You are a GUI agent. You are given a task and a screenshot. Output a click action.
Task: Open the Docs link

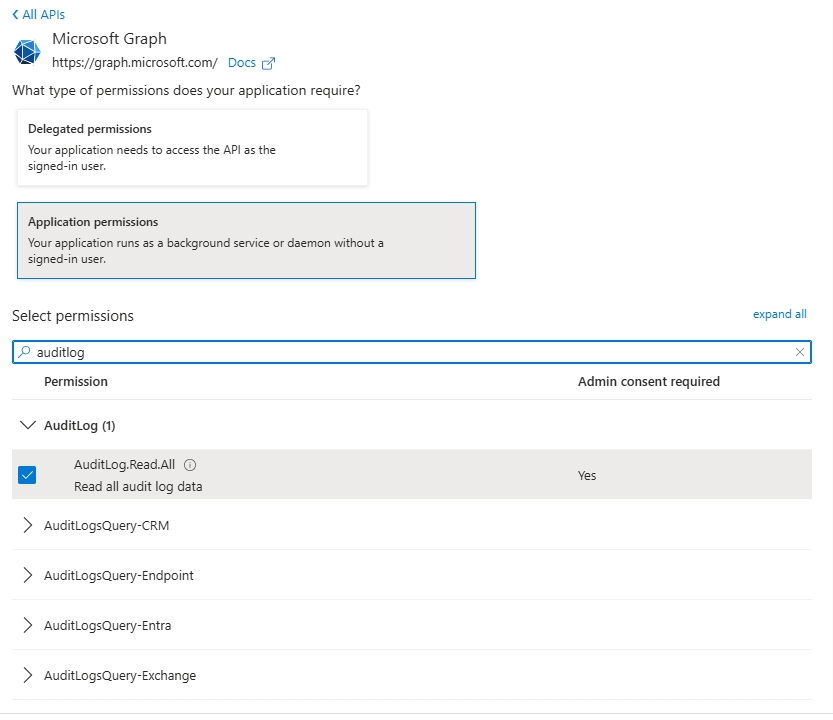(242, 63)
